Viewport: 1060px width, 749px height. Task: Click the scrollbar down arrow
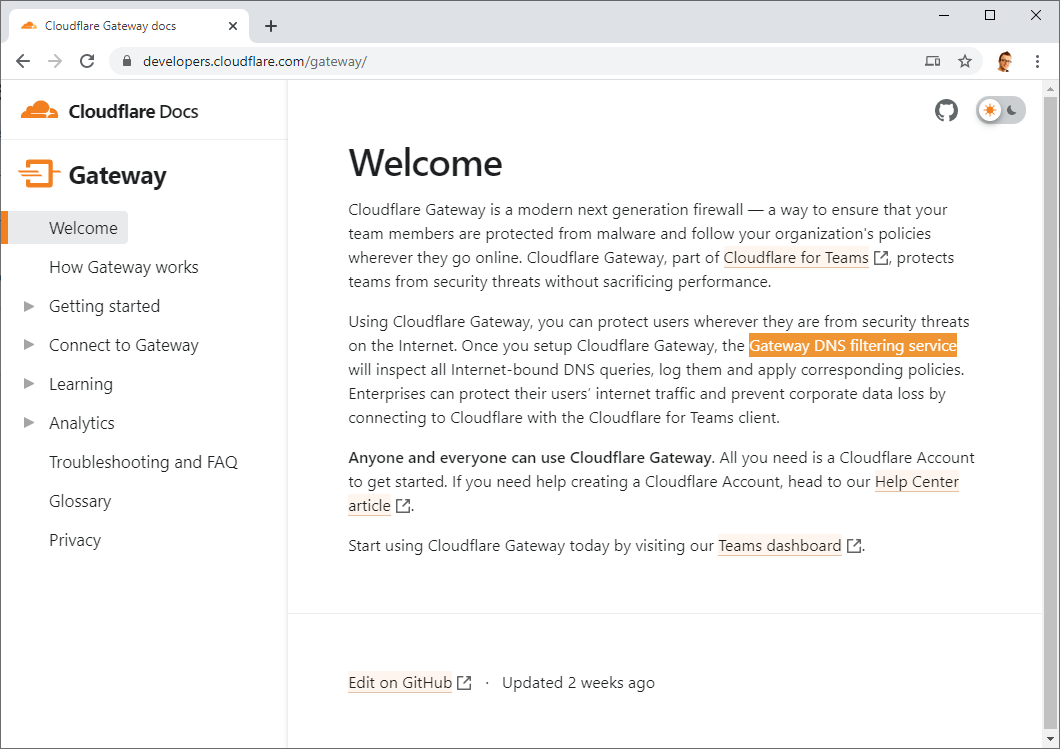pyautogui.click(x=1050, y=739)
